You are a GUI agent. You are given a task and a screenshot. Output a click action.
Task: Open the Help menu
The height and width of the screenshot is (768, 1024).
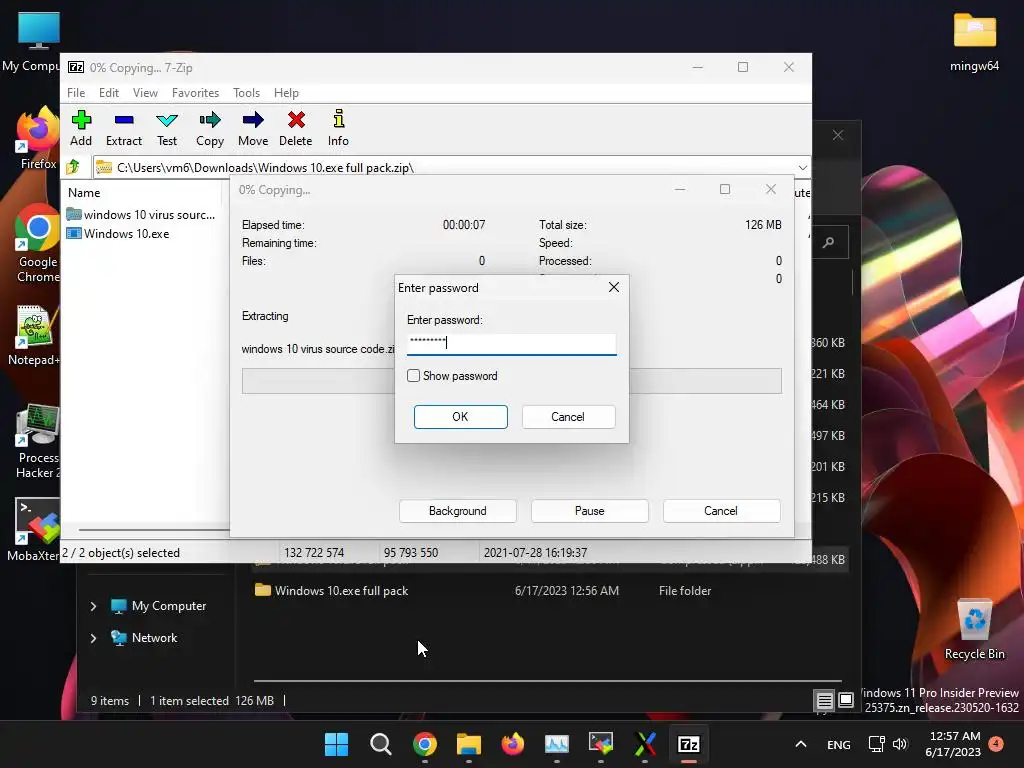point(286,93)
